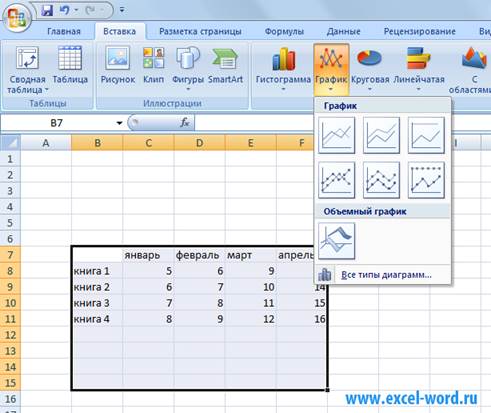Image resolution: width=491 pixels, height=413 pixels.
Task: Select row 16 header
Action: click(x=10, y=399)
